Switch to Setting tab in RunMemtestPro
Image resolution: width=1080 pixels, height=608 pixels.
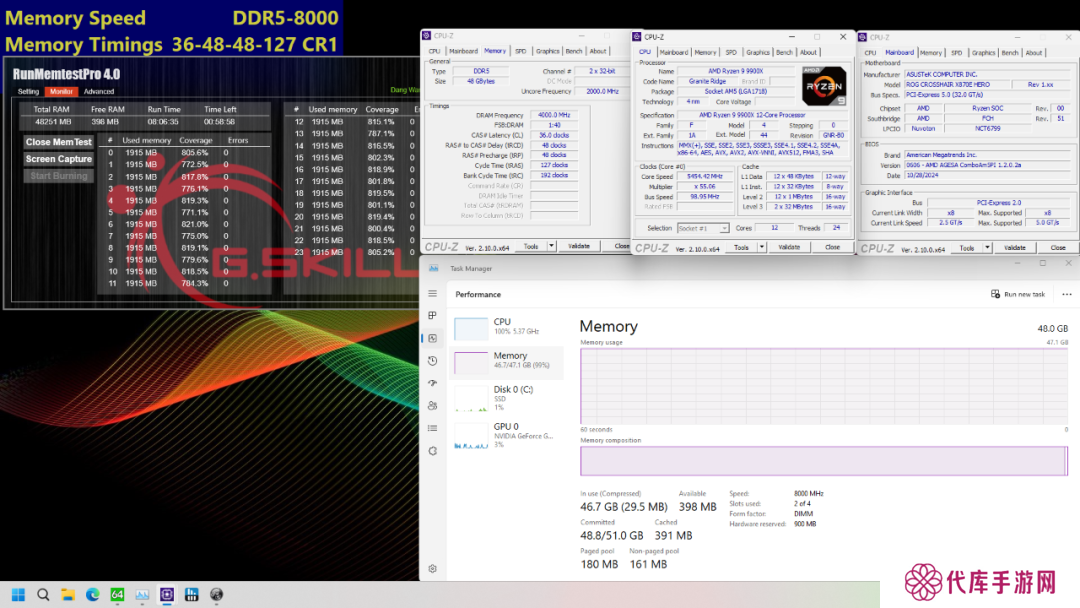[28, 91]
